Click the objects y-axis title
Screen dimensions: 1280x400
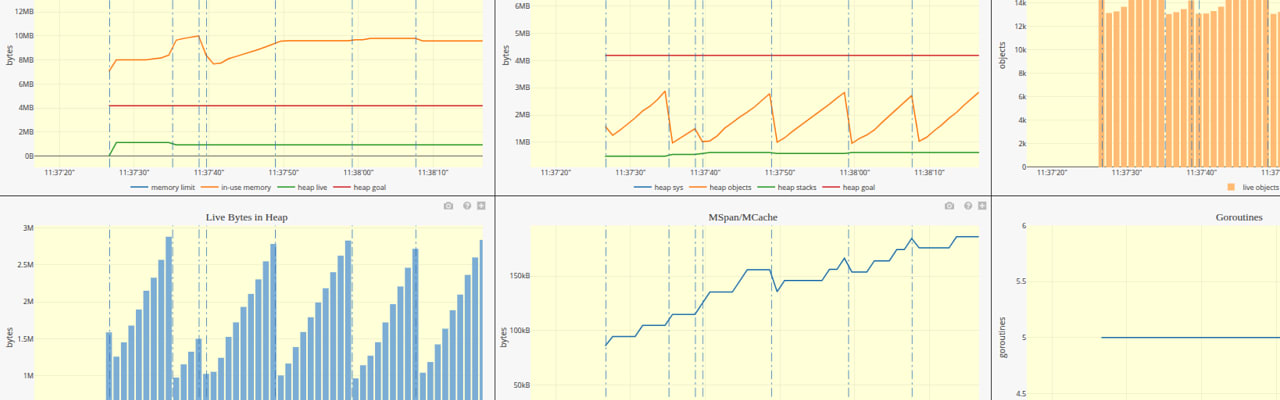[x=1003, y=54]
